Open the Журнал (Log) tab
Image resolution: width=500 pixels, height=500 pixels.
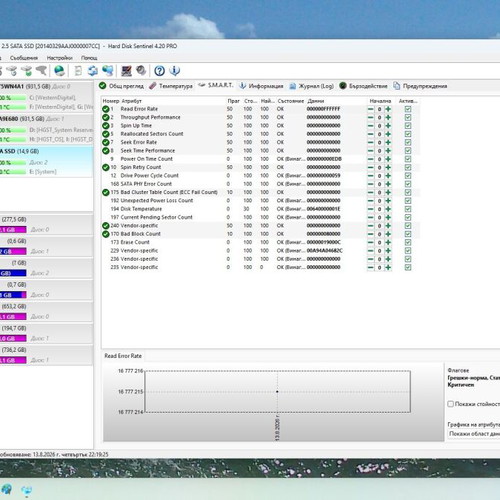click(312, 86)
